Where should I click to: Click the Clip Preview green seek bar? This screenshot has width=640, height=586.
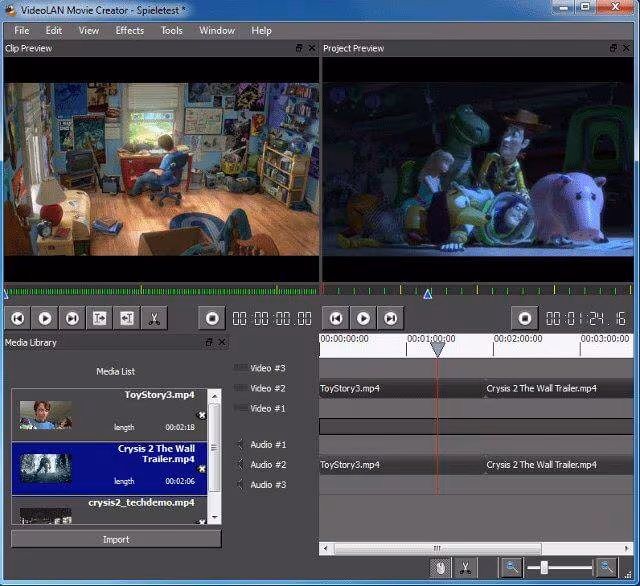pyautogui.click(x=162, y=291)
